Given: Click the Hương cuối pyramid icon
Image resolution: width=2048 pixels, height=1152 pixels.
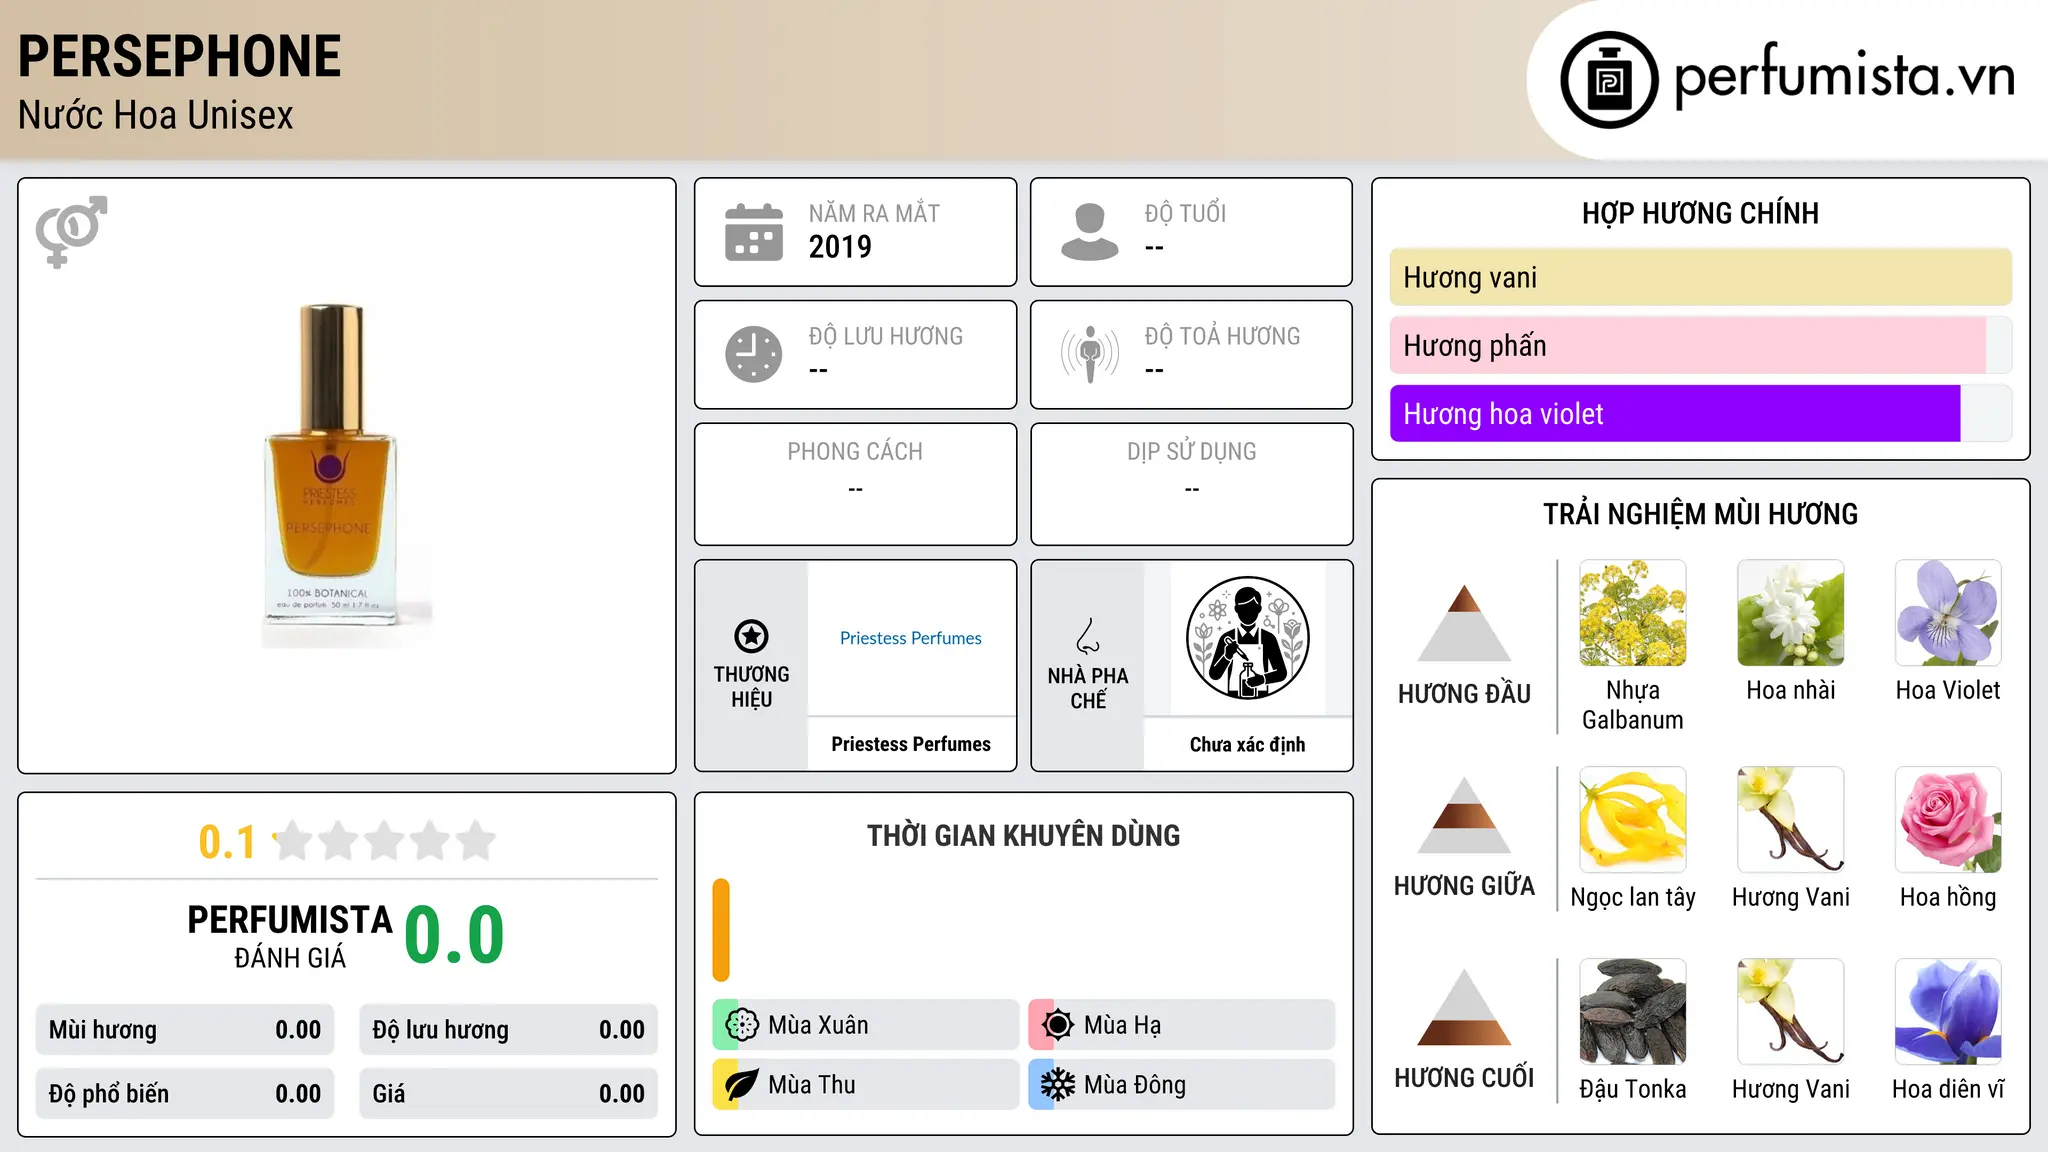Looking at the screenshot, I should (x=1464, y=1007).
